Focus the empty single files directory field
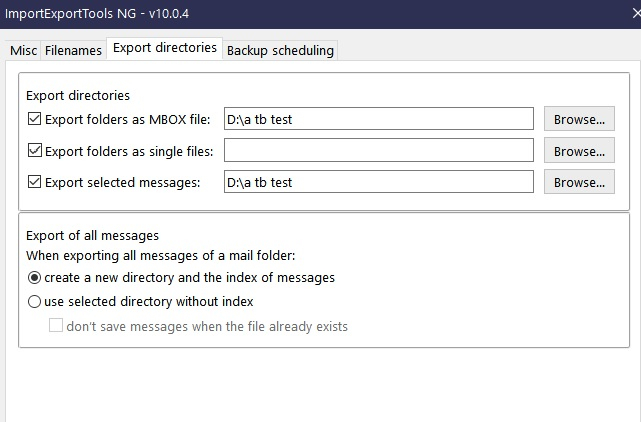 pyautogui.click(x=378, y=151)
